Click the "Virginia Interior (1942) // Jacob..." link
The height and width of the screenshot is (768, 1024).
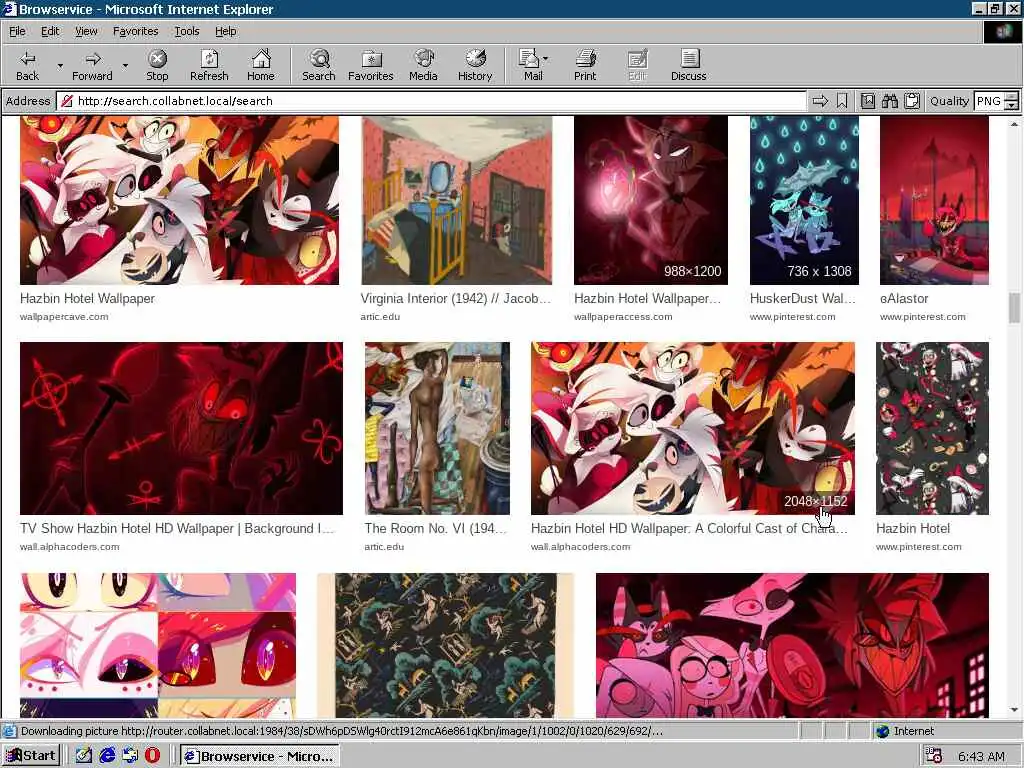point(456,298)
